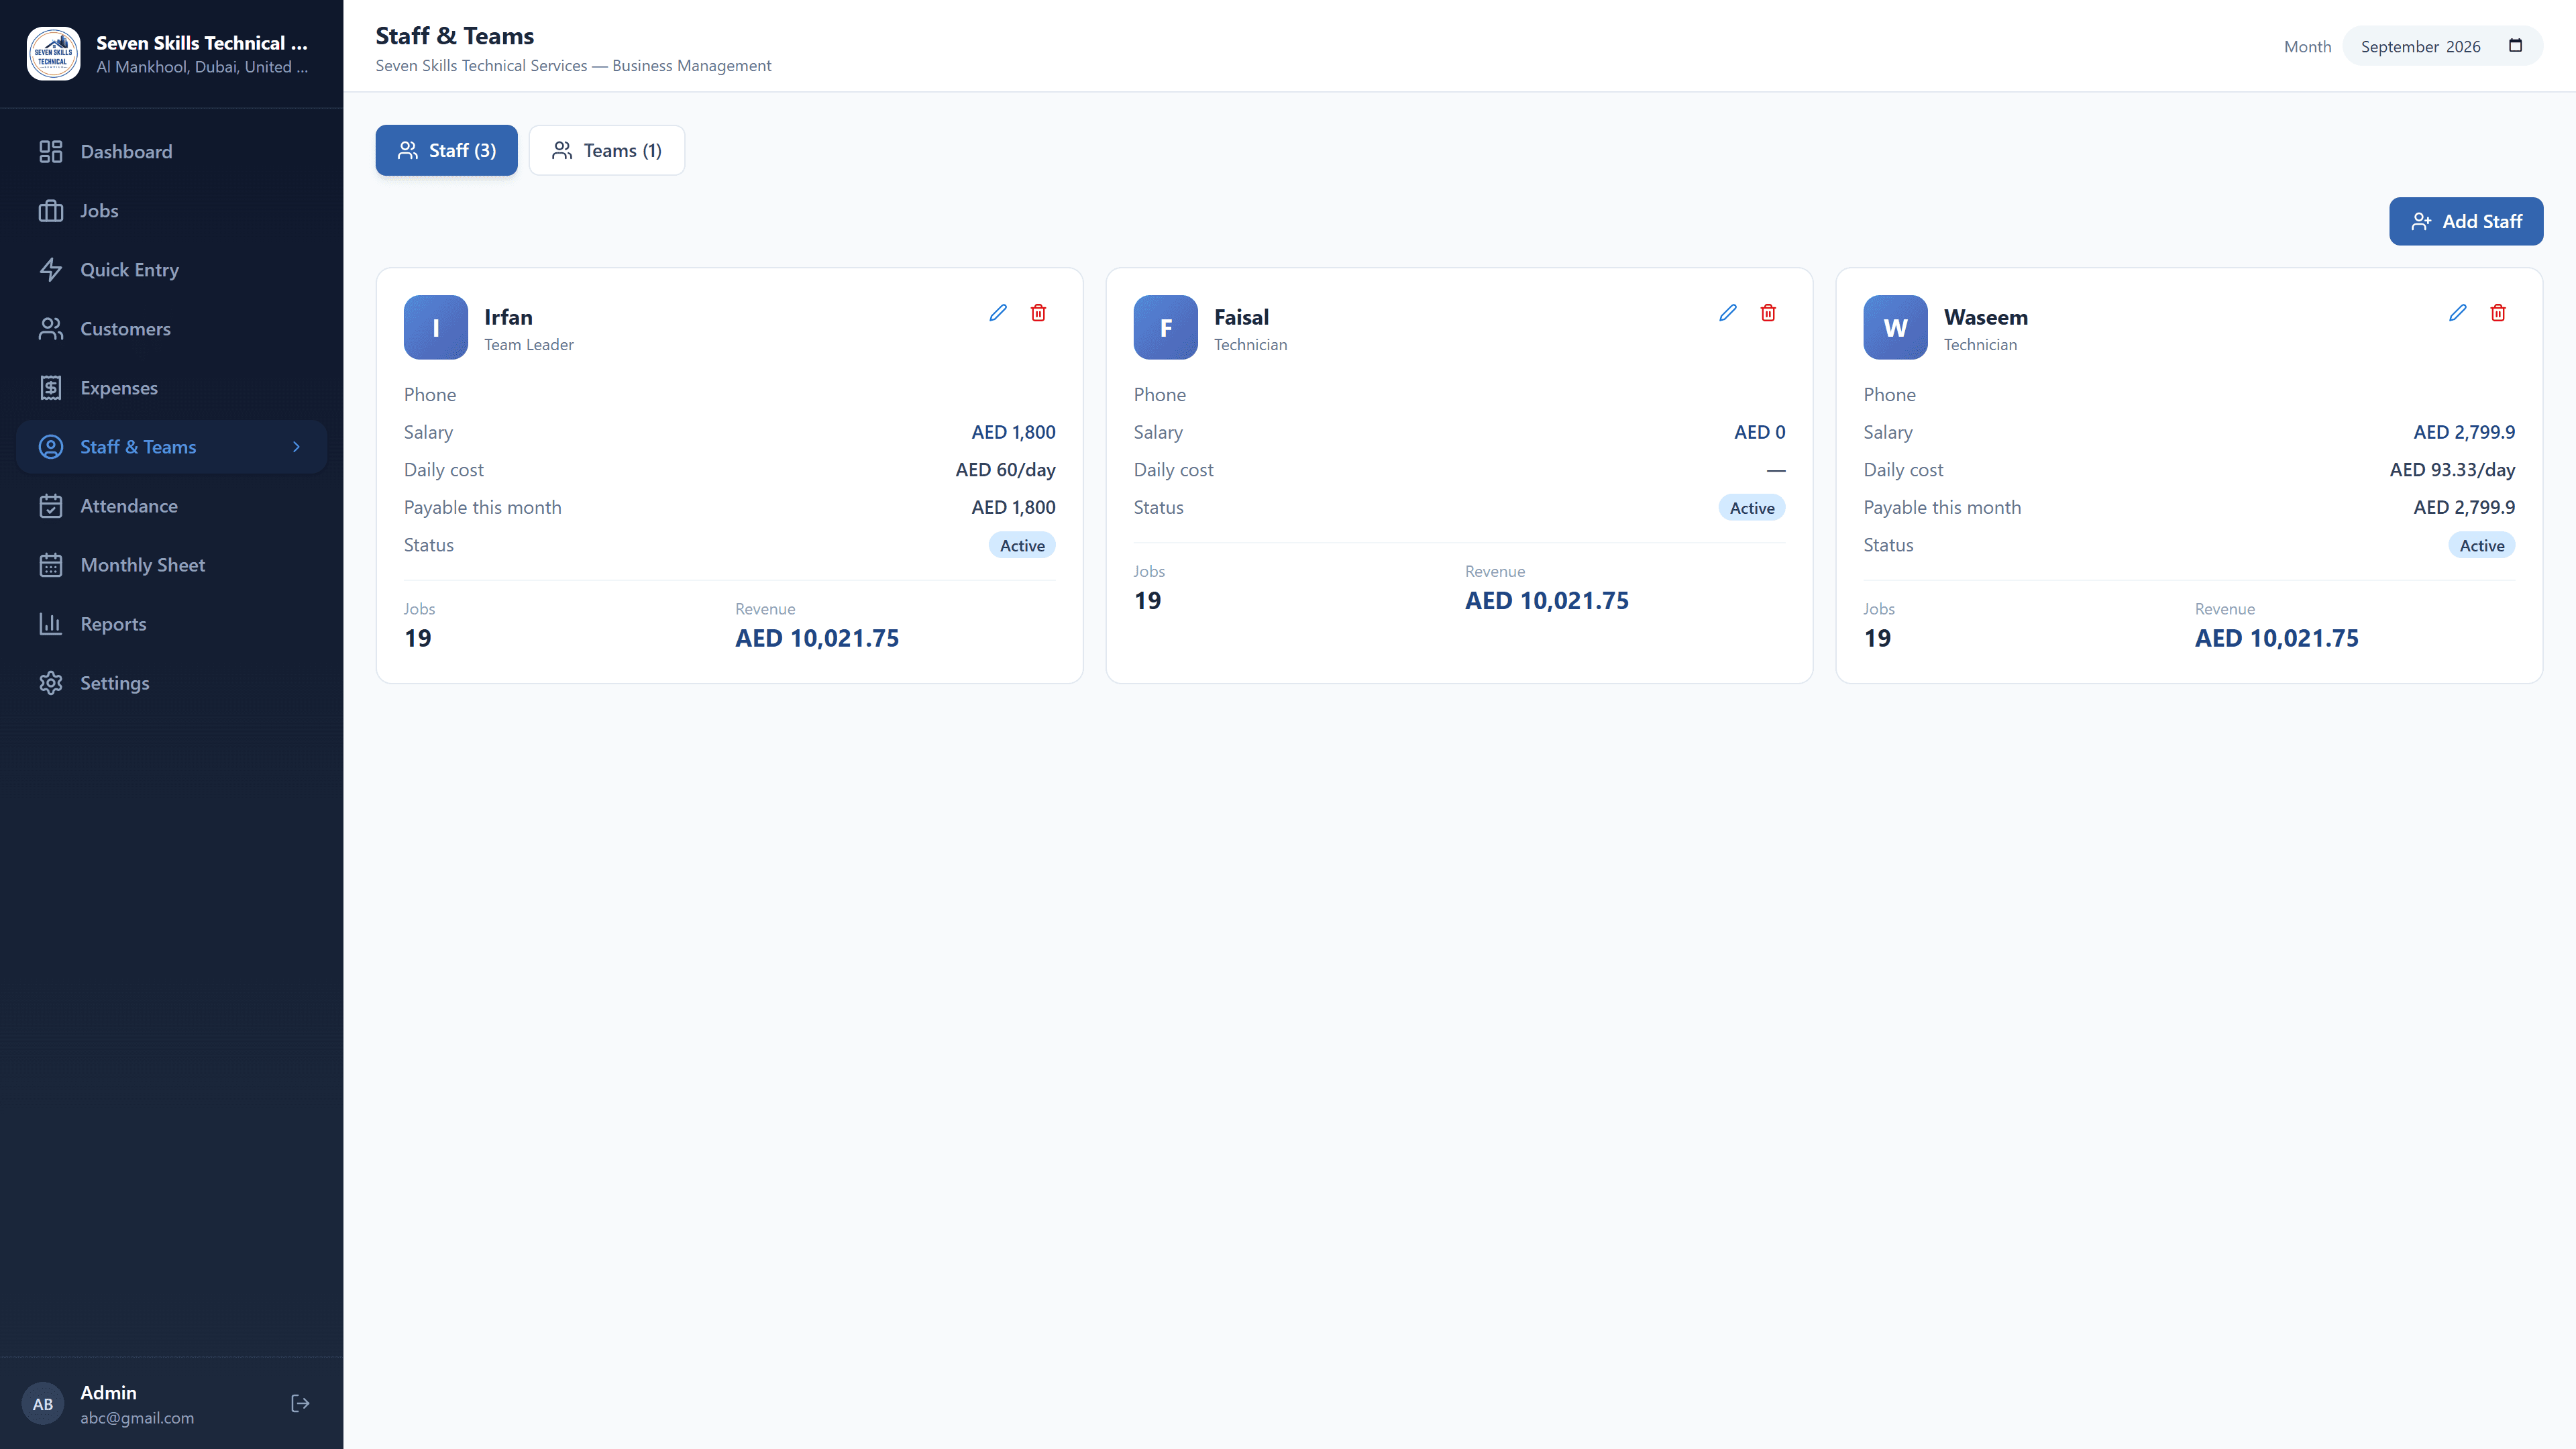Edit Waseem's staff record pencil icon
The height and width of the screenshot is (1449, 2576).
click(2458, 313)
